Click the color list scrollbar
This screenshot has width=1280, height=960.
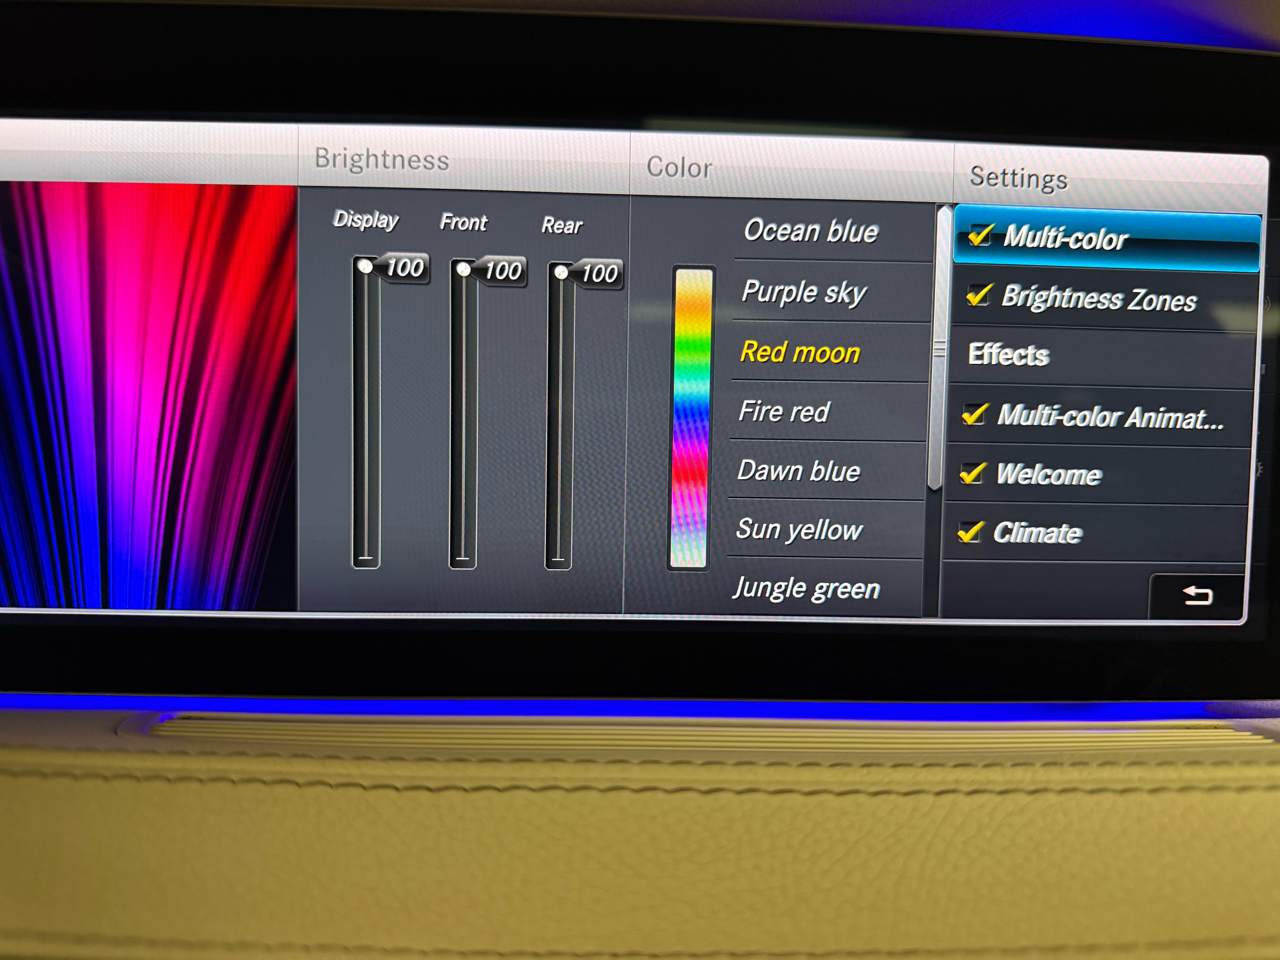[939, 349]
